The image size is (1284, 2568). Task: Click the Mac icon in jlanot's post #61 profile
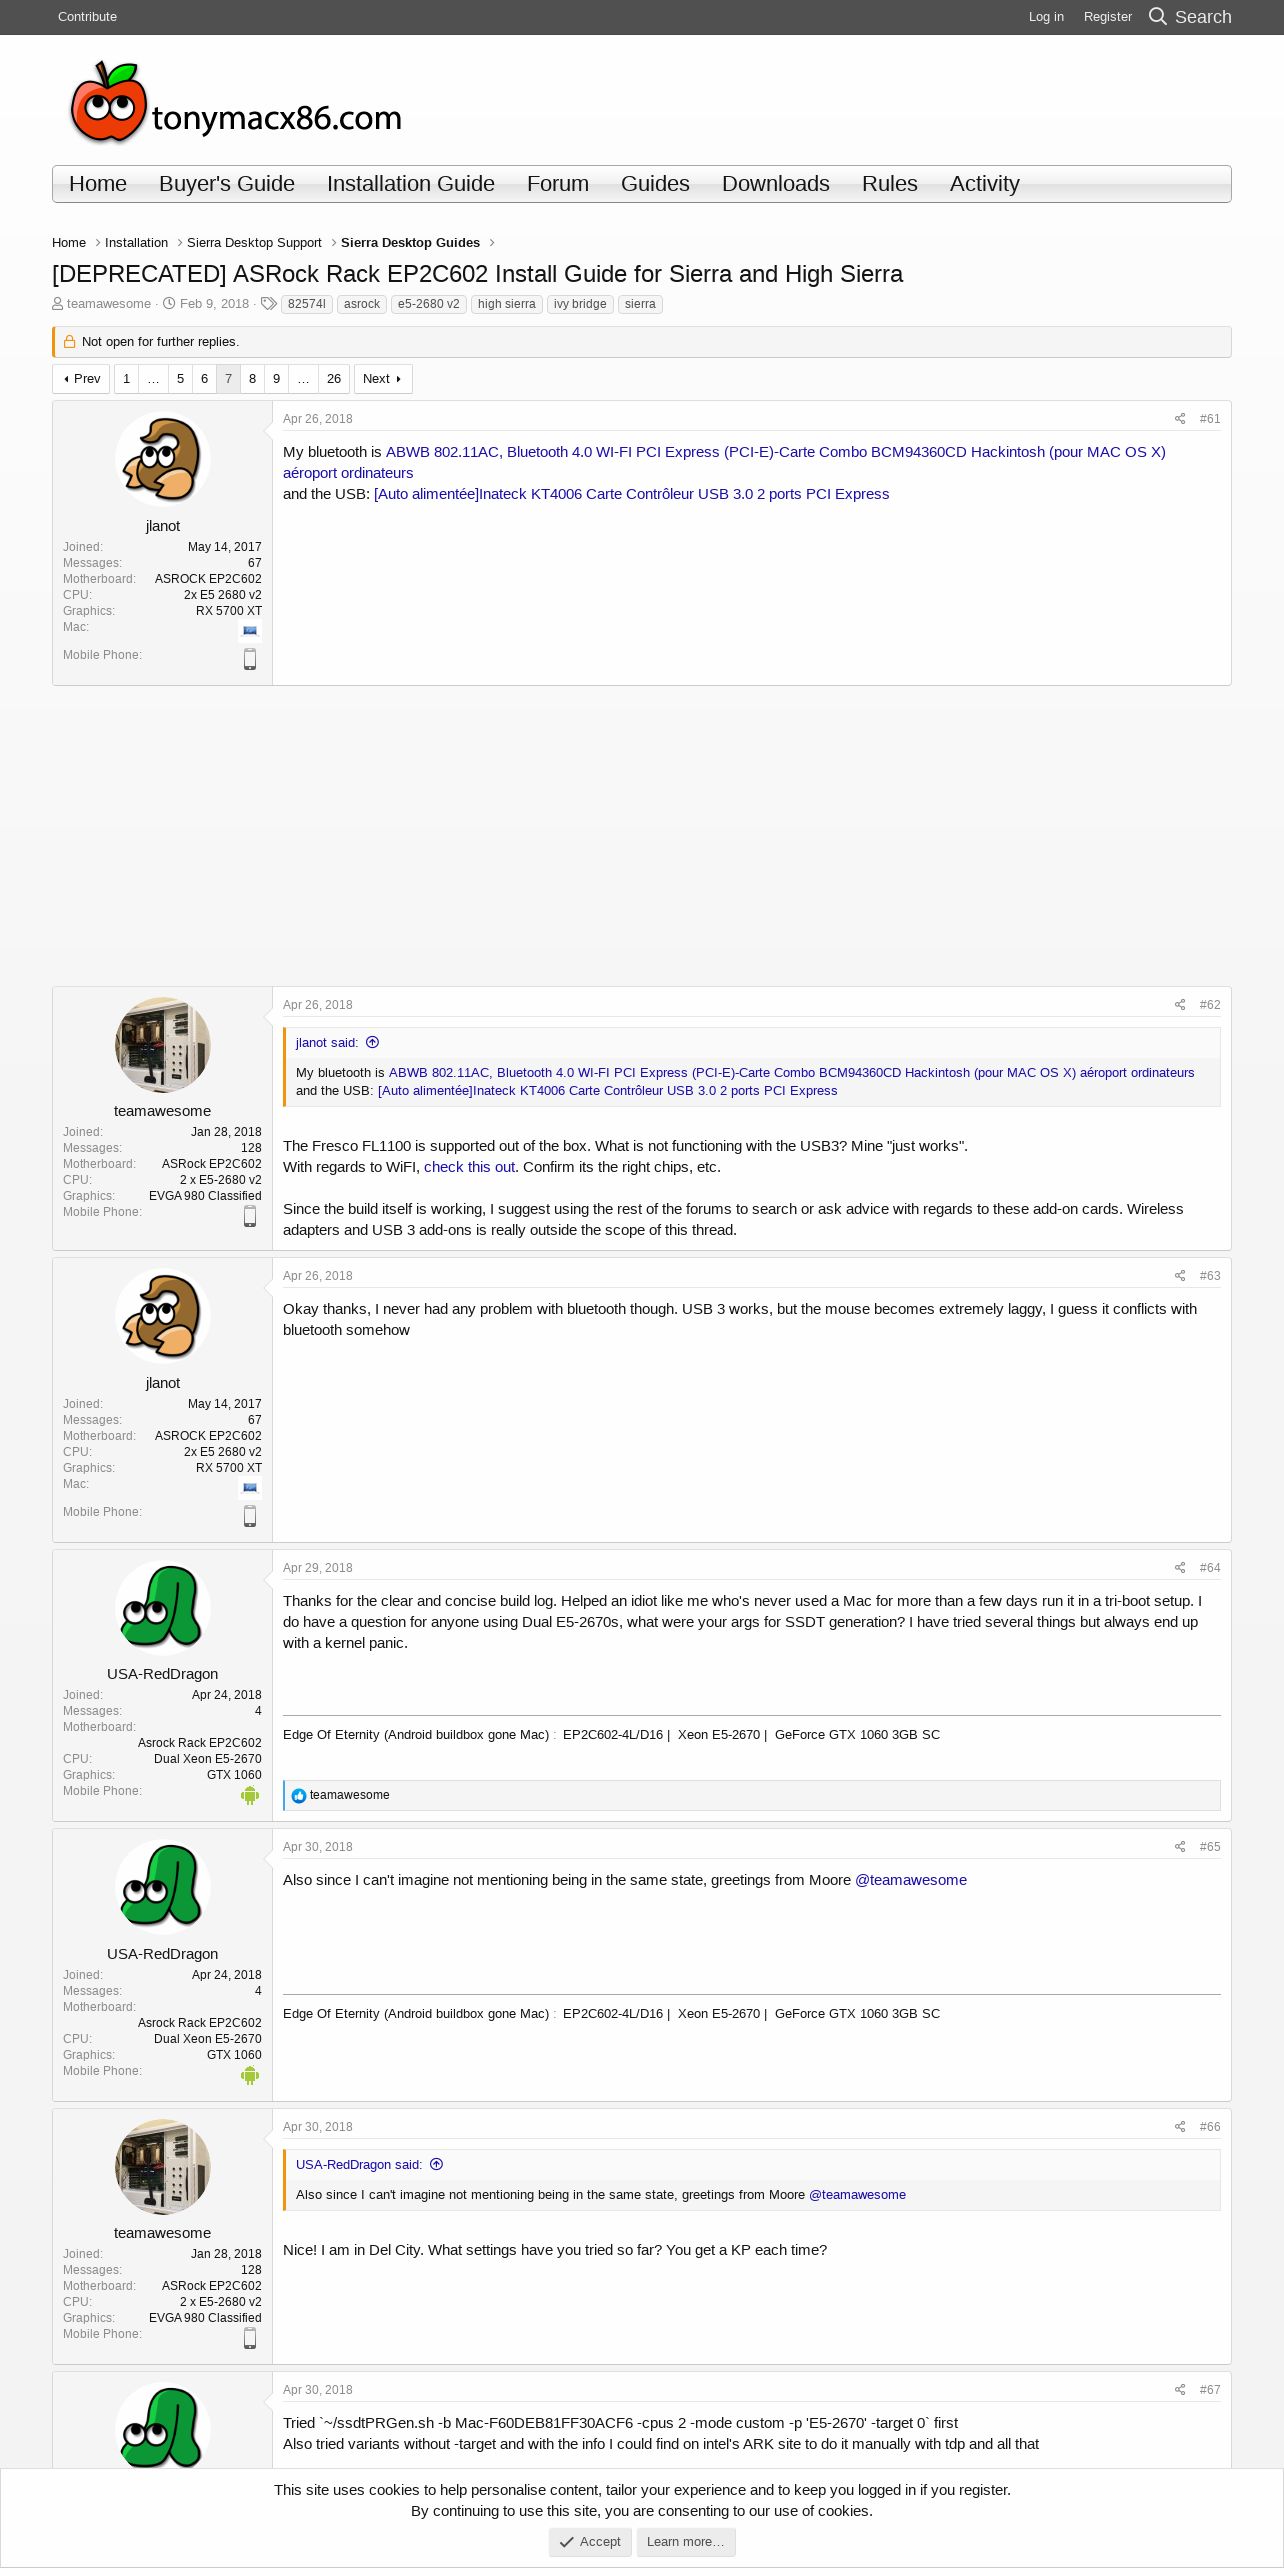pos(250,631)
